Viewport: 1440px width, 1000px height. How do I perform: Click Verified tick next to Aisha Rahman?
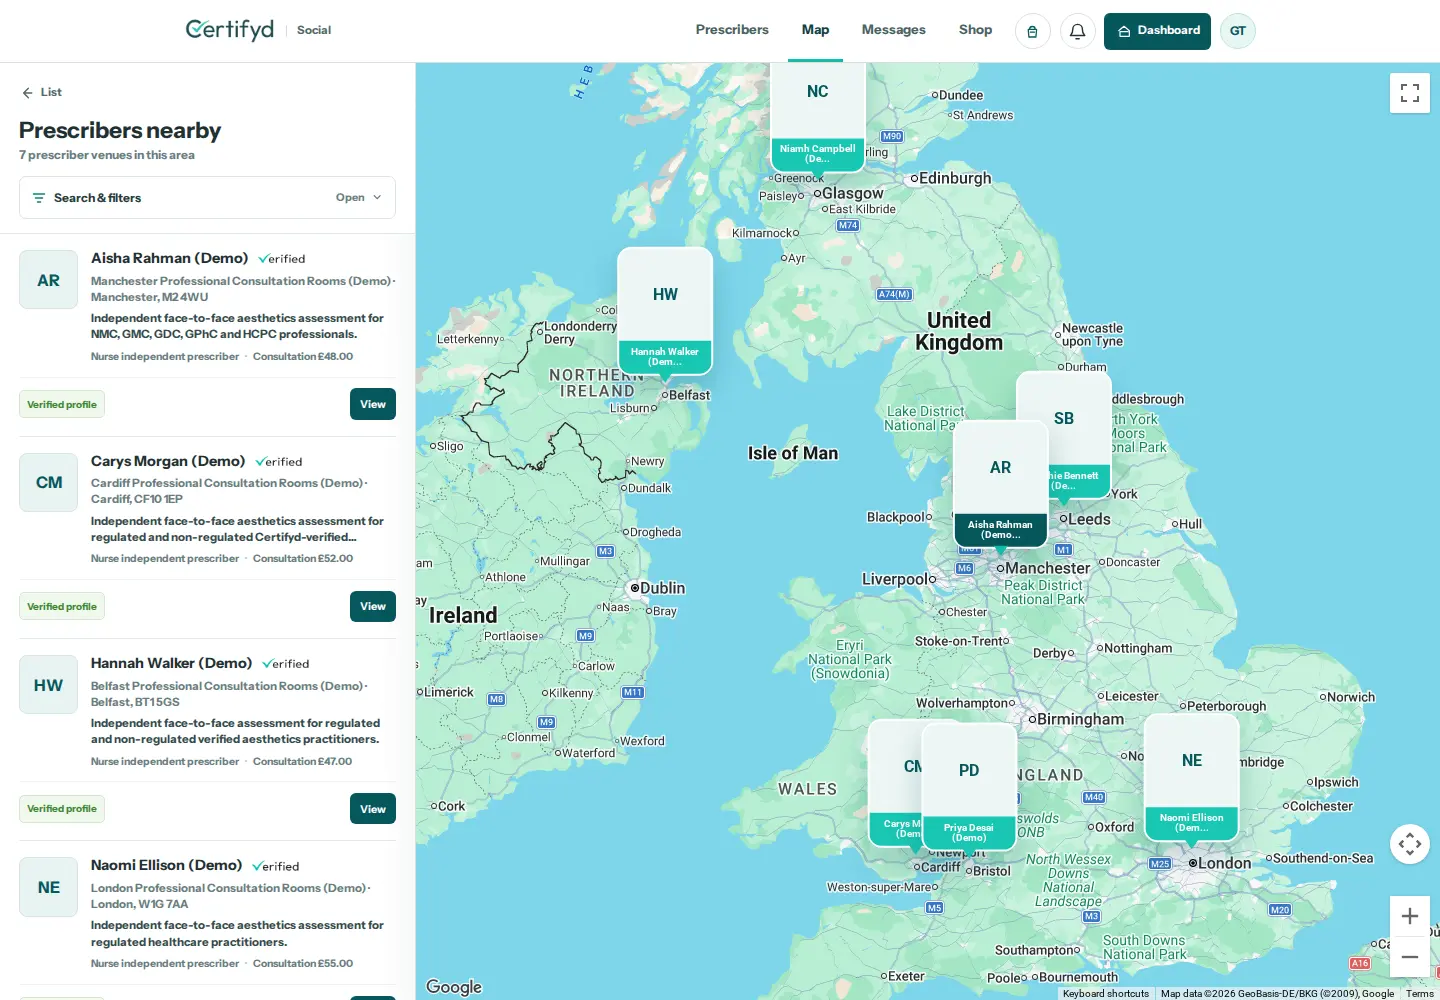(x=282, y=259)
